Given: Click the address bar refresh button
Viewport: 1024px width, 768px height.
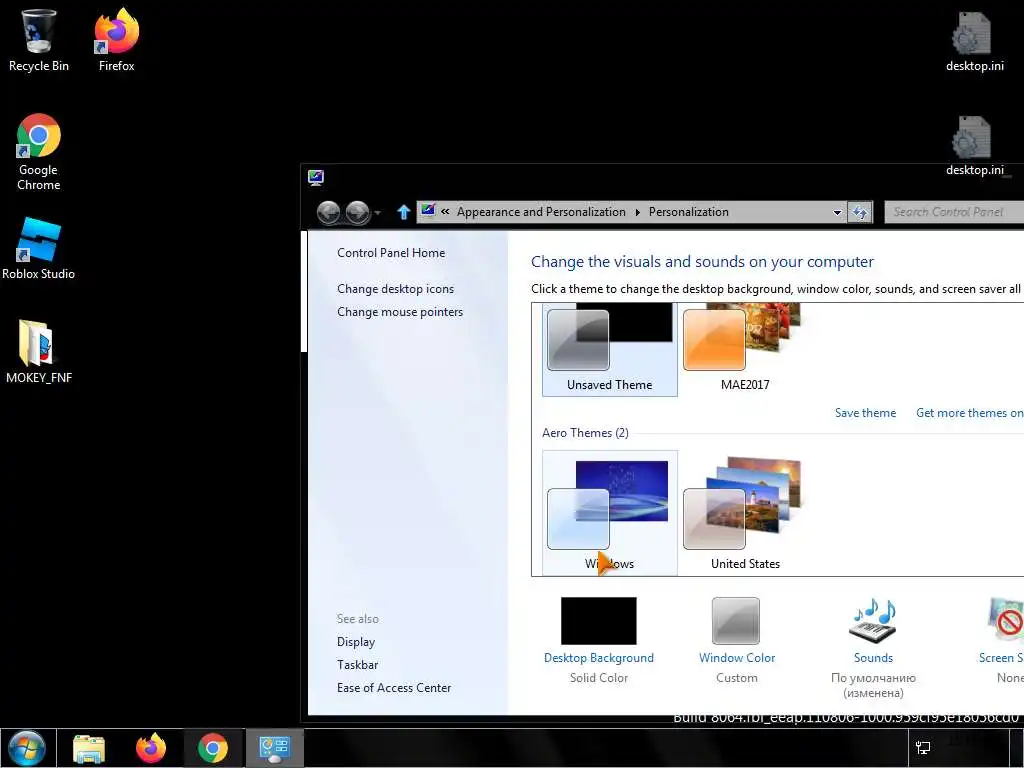Looking at the screenshot, I should click(860, 212).
